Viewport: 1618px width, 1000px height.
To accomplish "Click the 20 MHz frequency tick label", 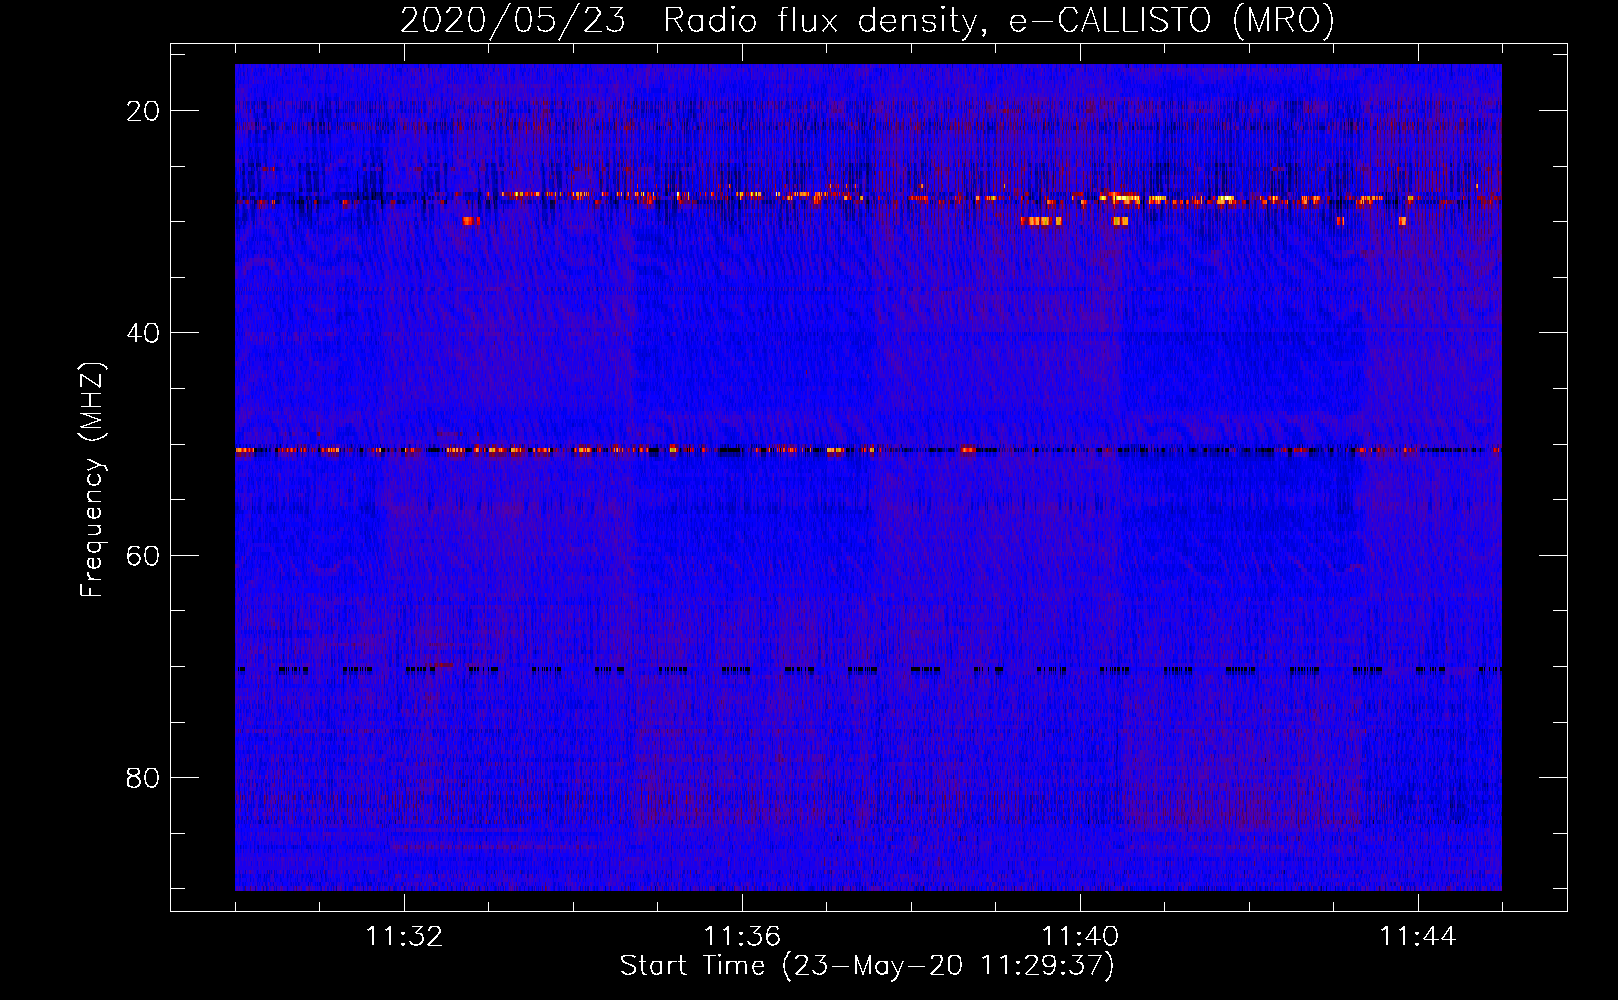I will coord(143,111).
